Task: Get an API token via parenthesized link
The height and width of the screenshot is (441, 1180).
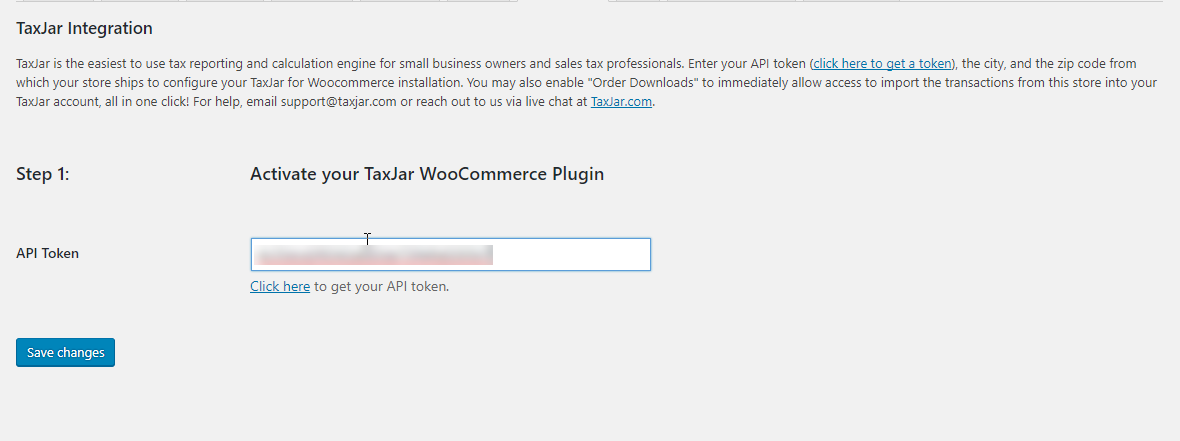Action: [x=883, y=63]
